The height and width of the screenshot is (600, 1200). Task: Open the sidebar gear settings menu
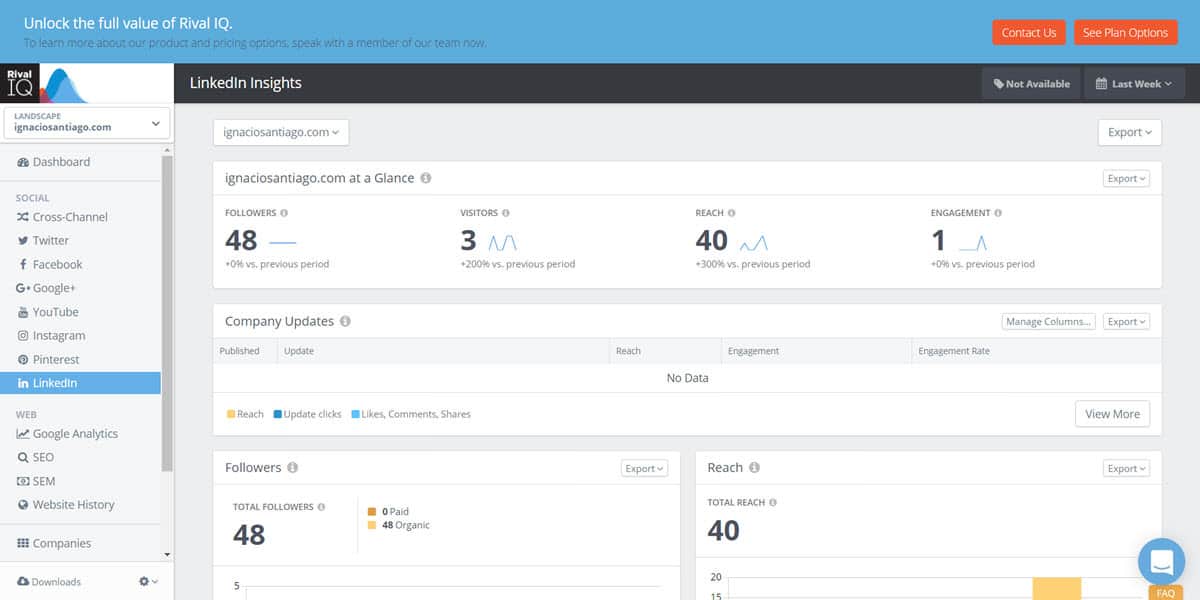click(x=148, y=582)
